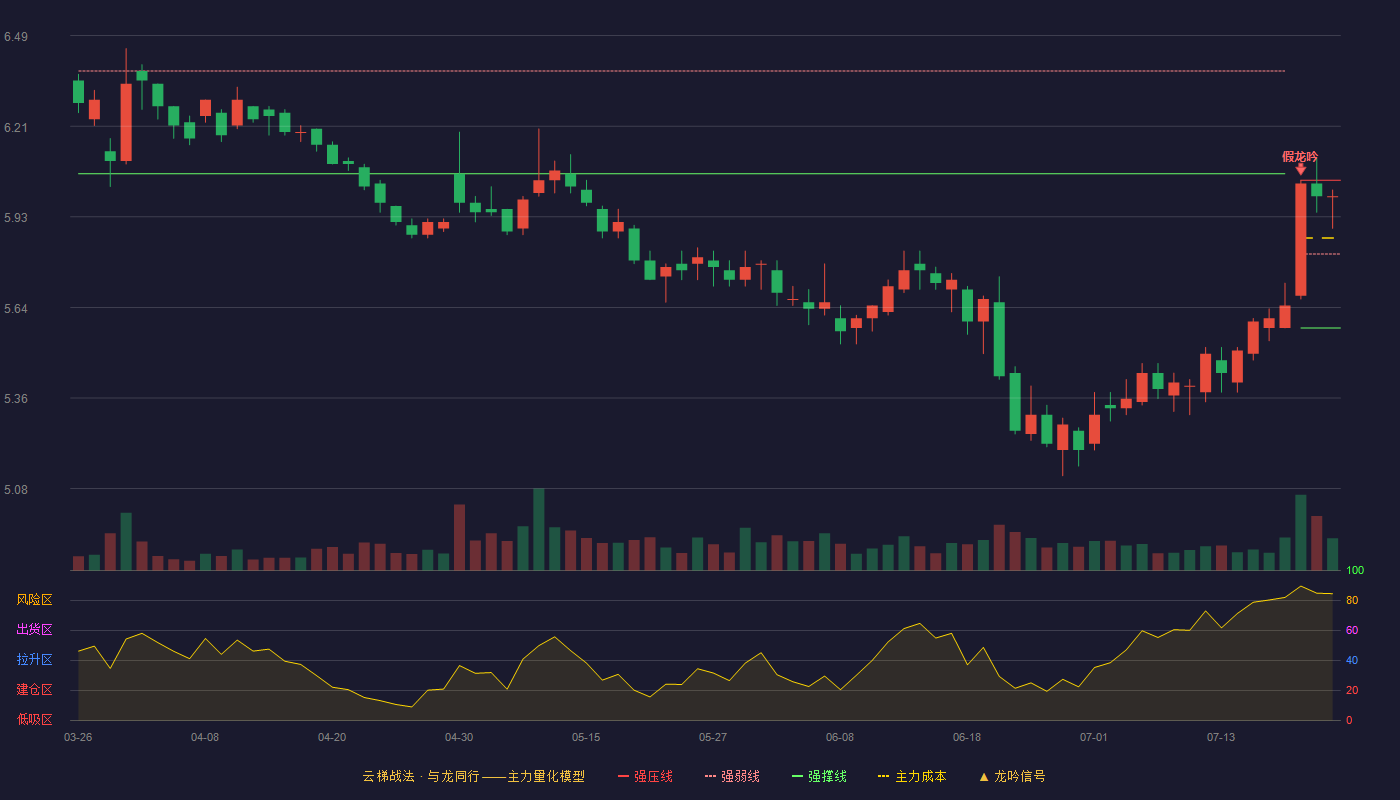Click the 03-26 date axis label
1400x800 pixels.
click(x=78, y=737)
